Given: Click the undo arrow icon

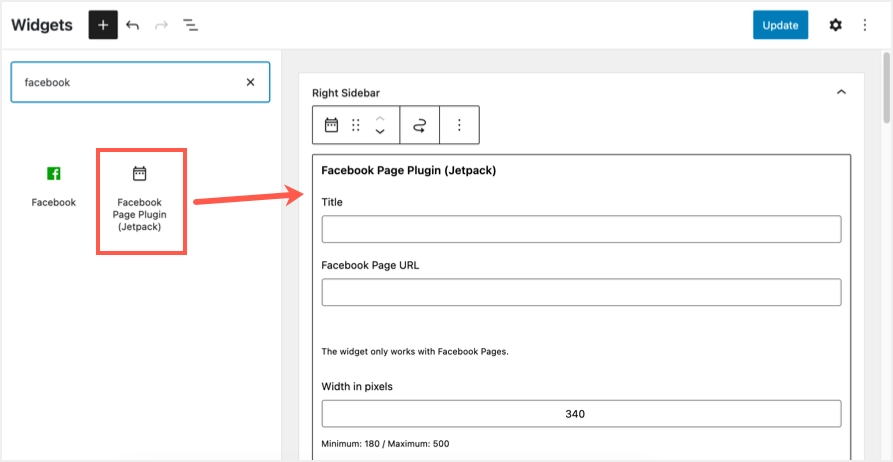Looking at the screenshot, I should pyautogui.click(x=133, y=25).
